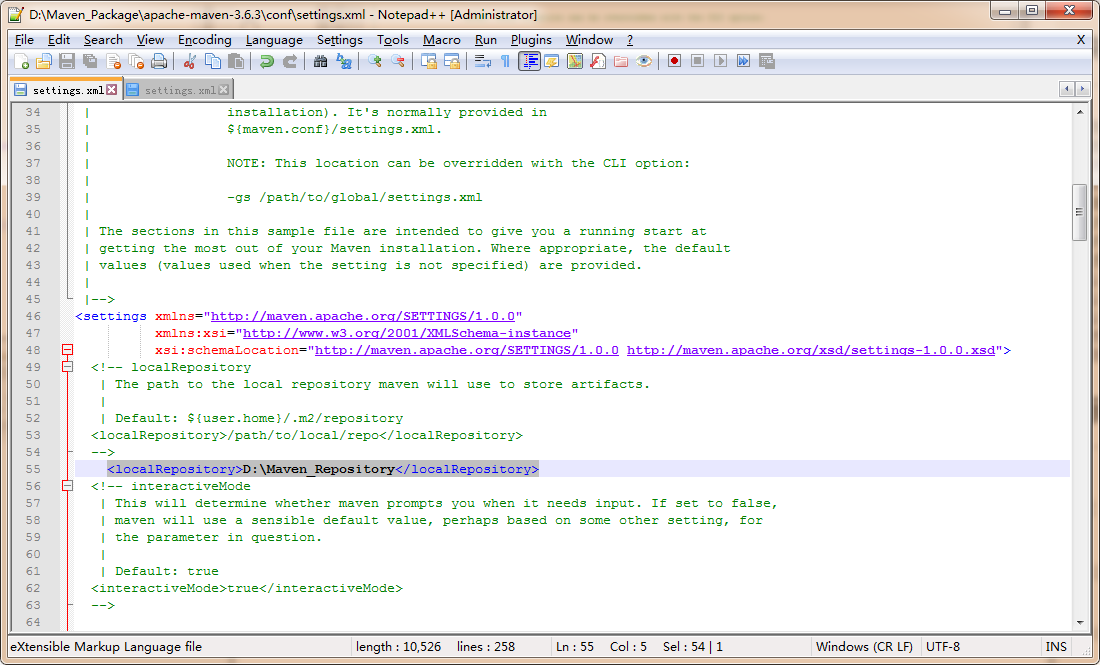Stop macro recording square icon

tap(697, 62)
